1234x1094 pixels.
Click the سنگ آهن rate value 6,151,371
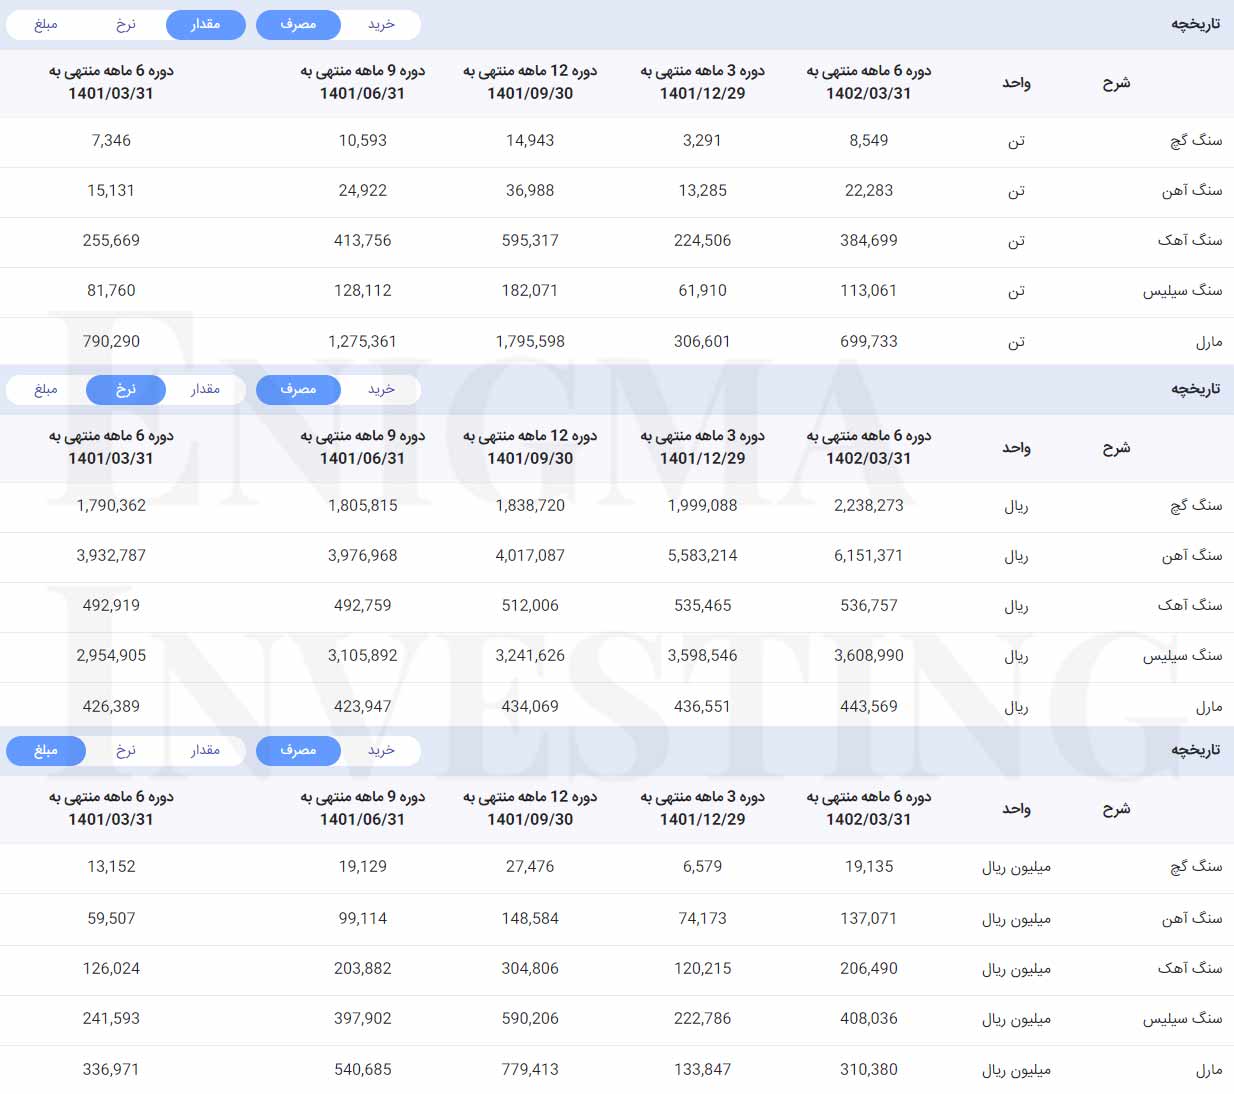pyautogui.click(x=868, y=556)
